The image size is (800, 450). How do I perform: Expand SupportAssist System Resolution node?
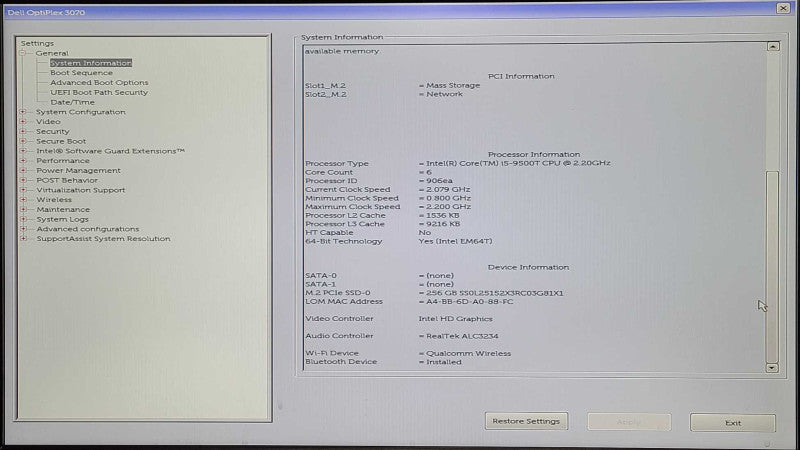[23, 239]
